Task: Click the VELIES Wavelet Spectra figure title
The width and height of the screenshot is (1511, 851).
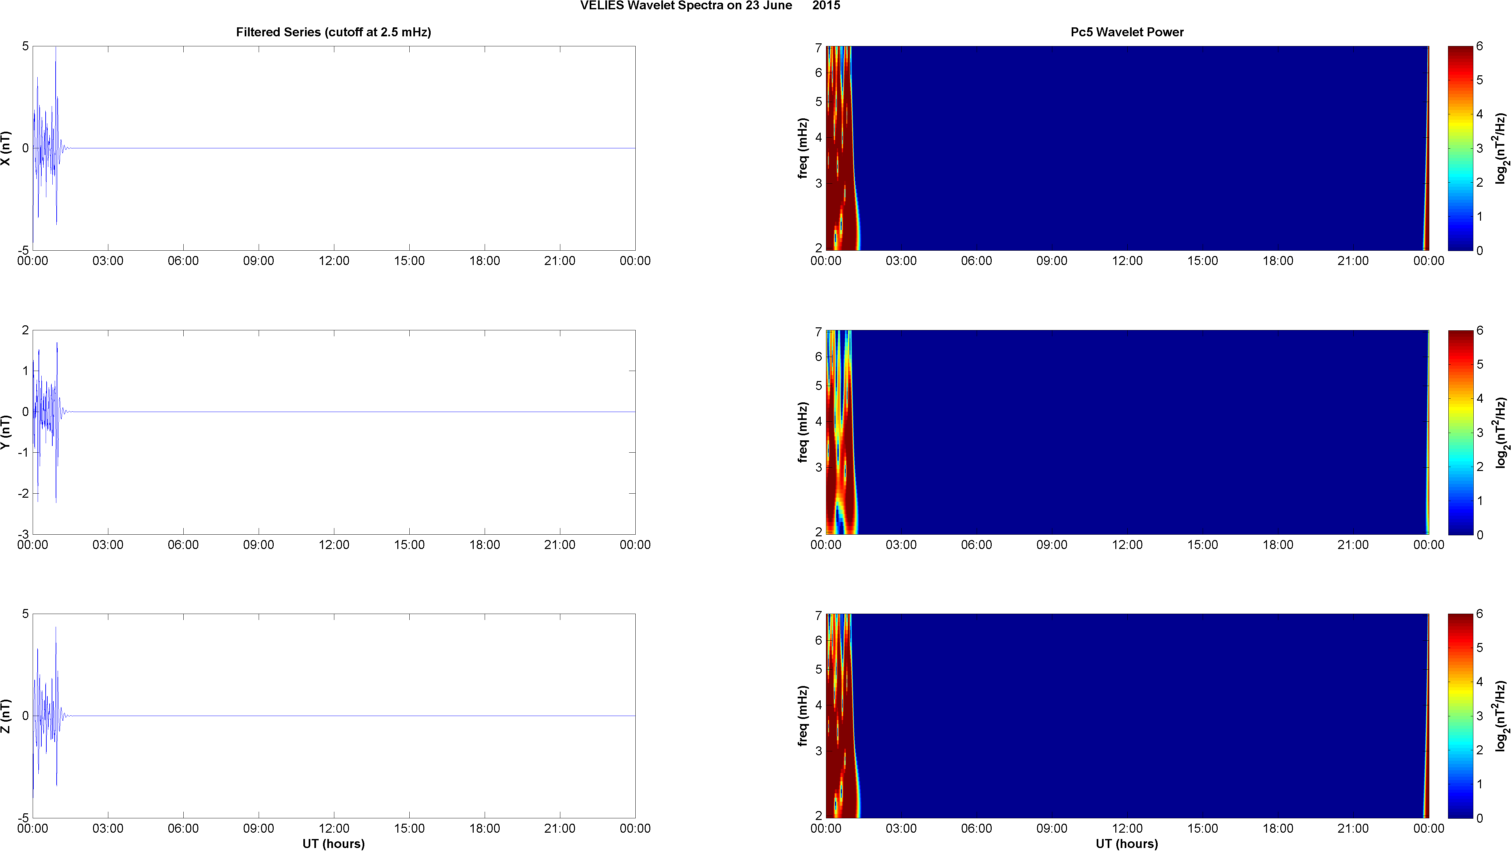Action: [x=710, y=6]
